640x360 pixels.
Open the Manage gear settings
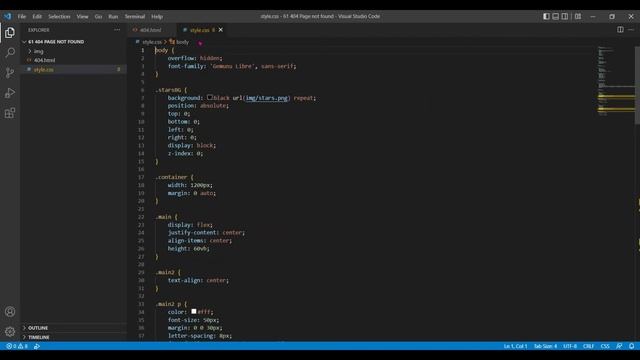10,331
